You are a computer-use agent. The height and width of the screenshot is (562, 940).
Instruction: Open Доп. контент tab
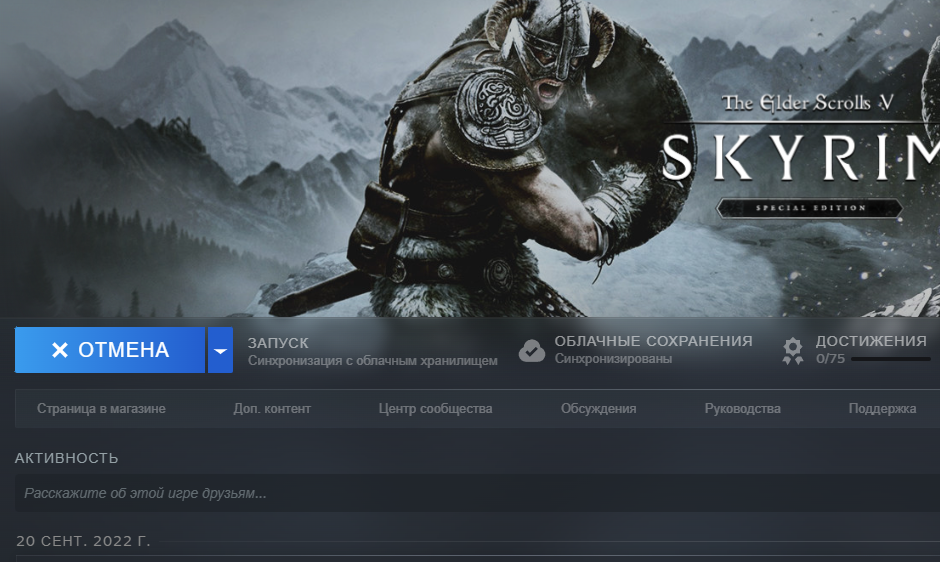272,408
